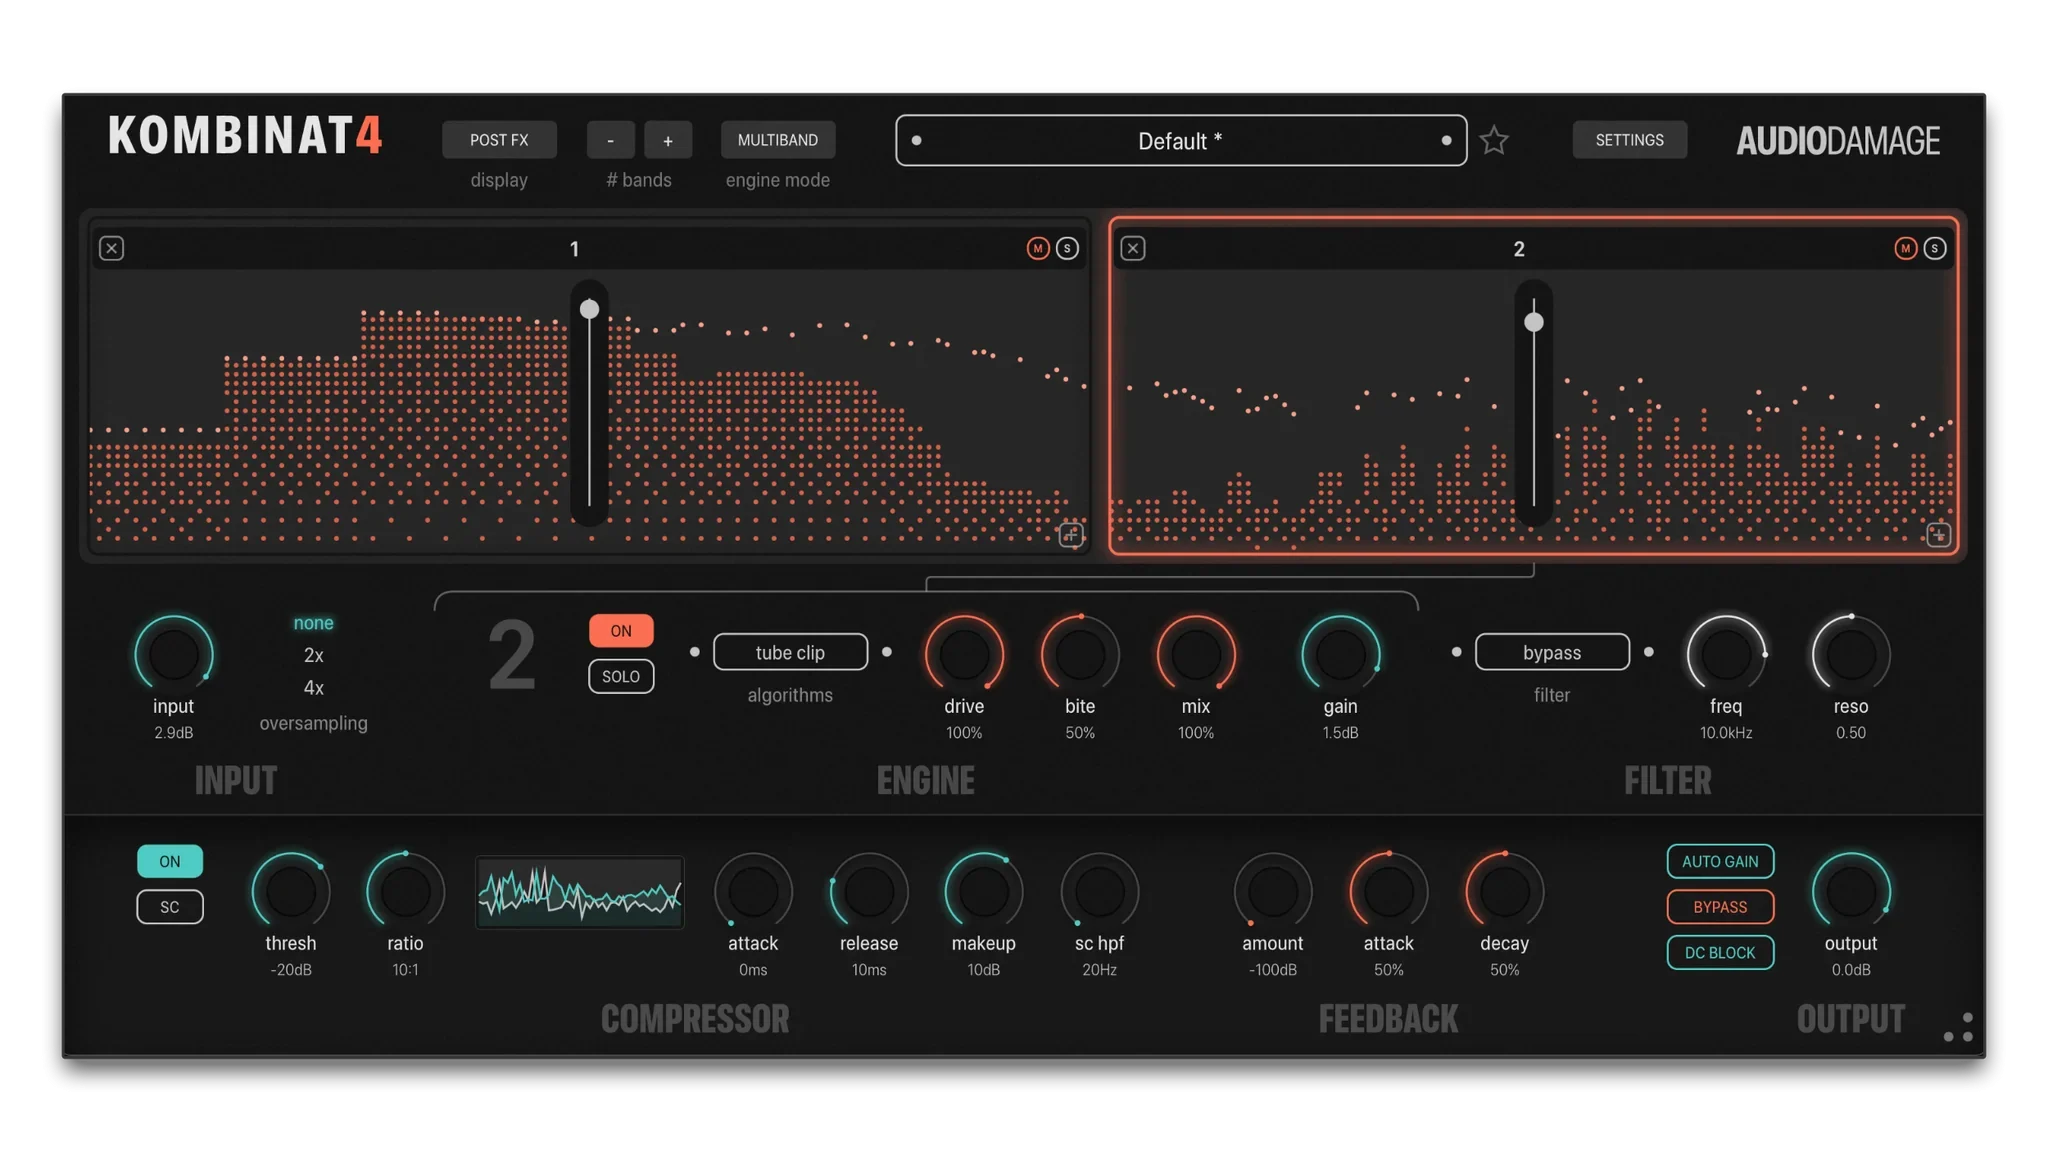
Task: Select band 2 spectrum panel header
Action: click(1518, 249)
